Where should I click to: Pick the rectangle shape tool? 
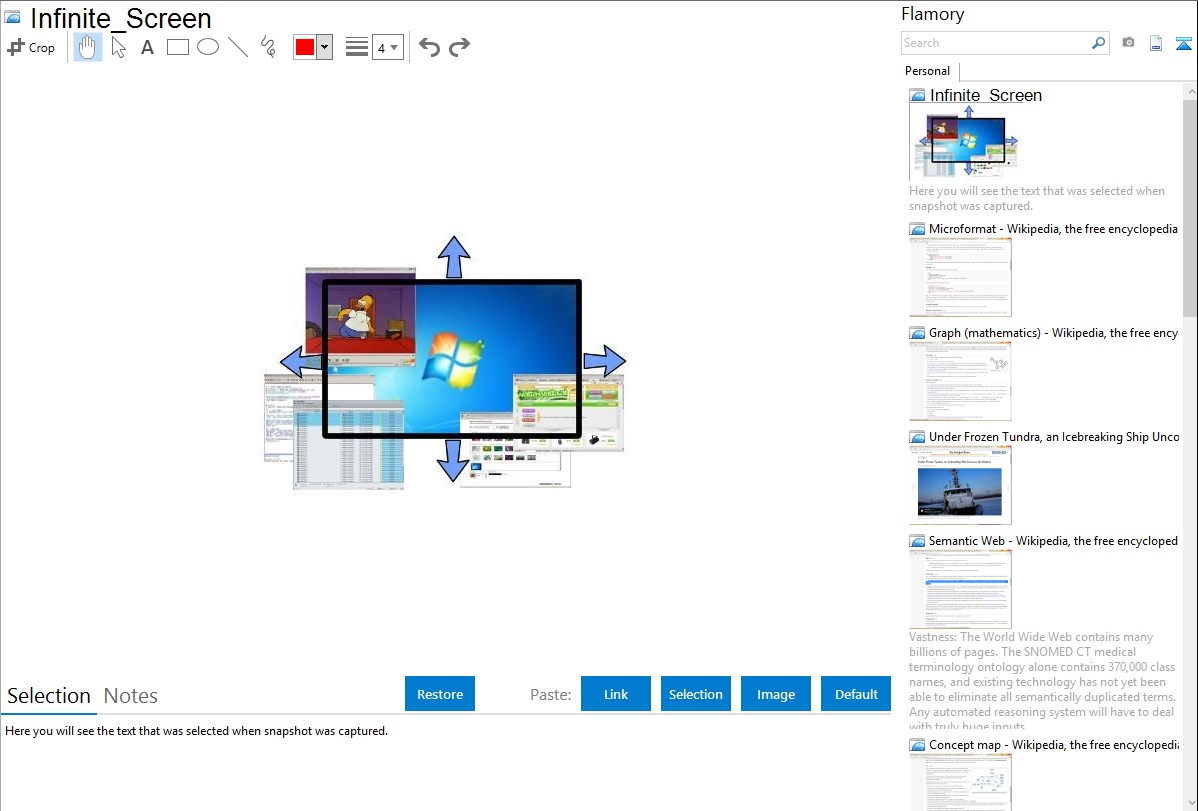tap(178, 47)
